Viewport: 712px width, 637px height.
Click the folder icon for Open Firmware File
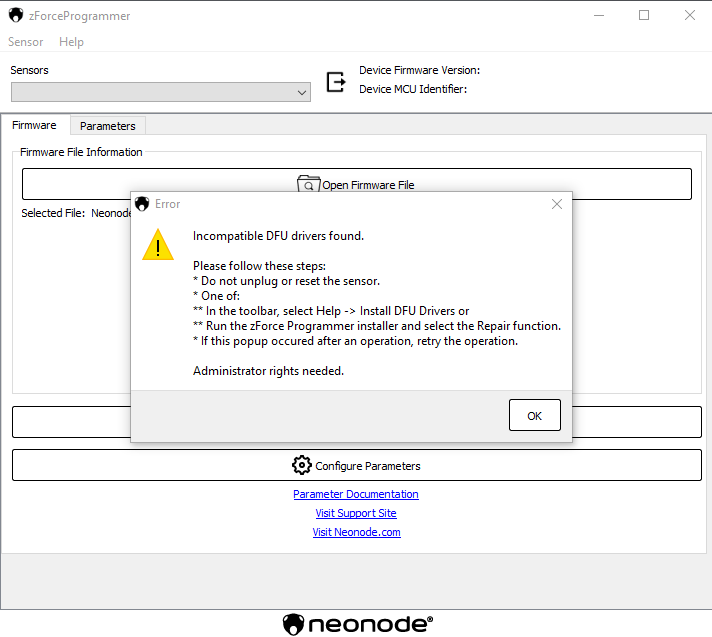pos(308,185)
